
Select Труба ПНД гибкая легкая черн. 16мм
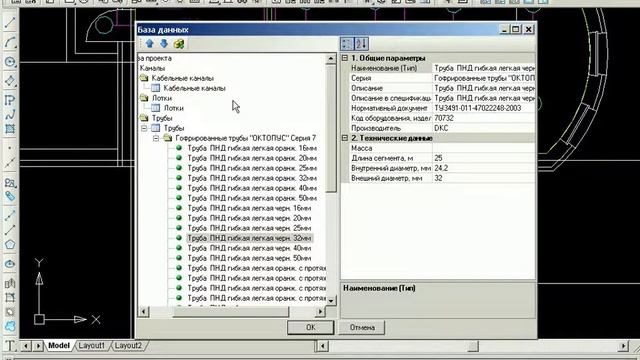tap(249, 208)
